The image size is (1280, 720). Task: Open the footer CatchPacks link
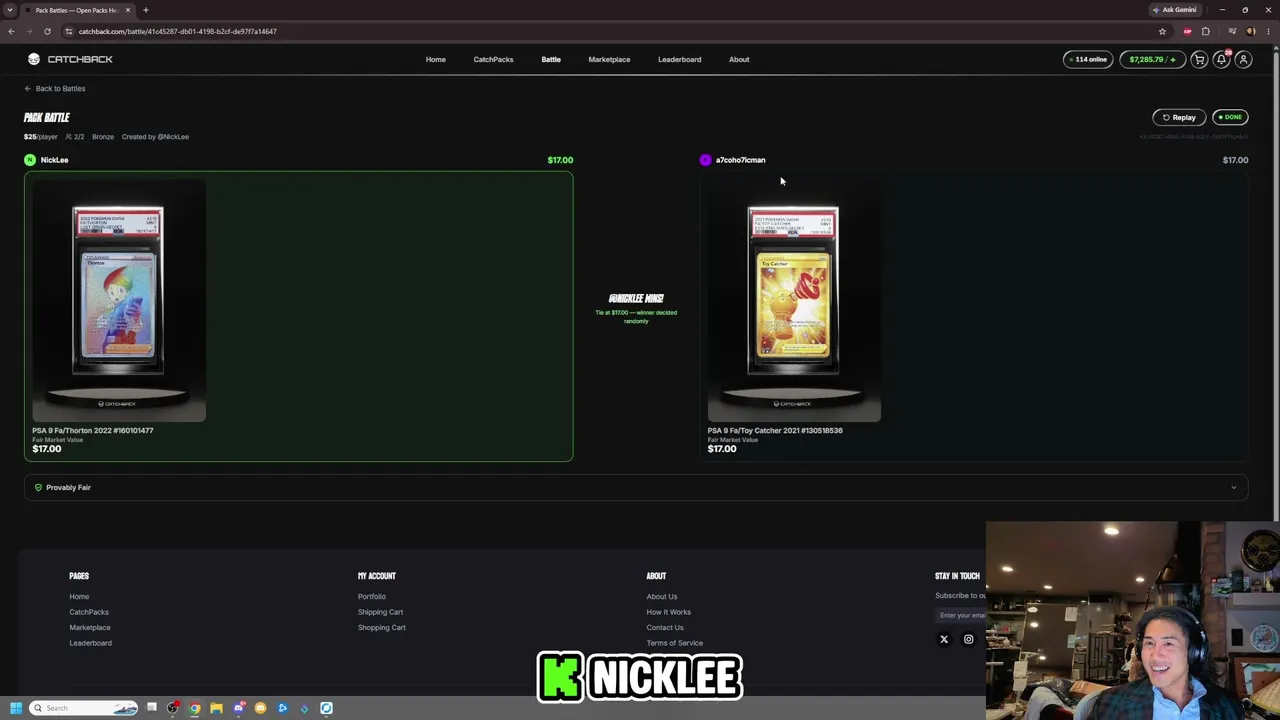(x=89, y=612)
